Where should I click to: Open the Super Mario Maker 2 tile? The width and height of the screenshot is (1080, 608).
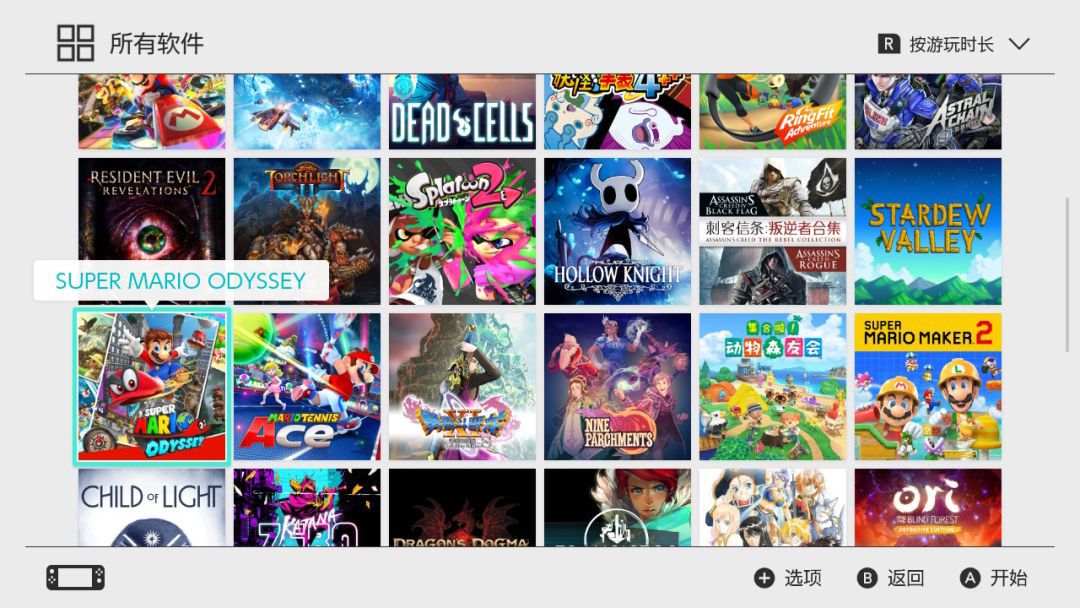pos(928,386)
